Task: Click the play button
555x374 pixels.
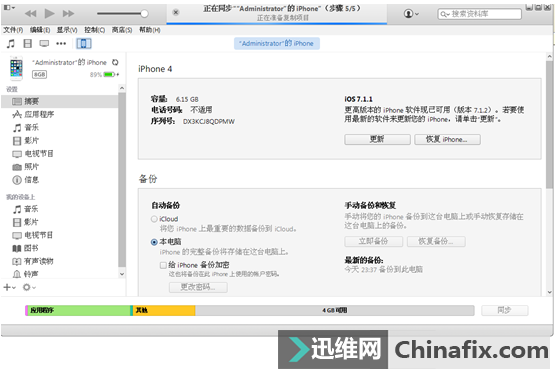Action: coord(49,13)
